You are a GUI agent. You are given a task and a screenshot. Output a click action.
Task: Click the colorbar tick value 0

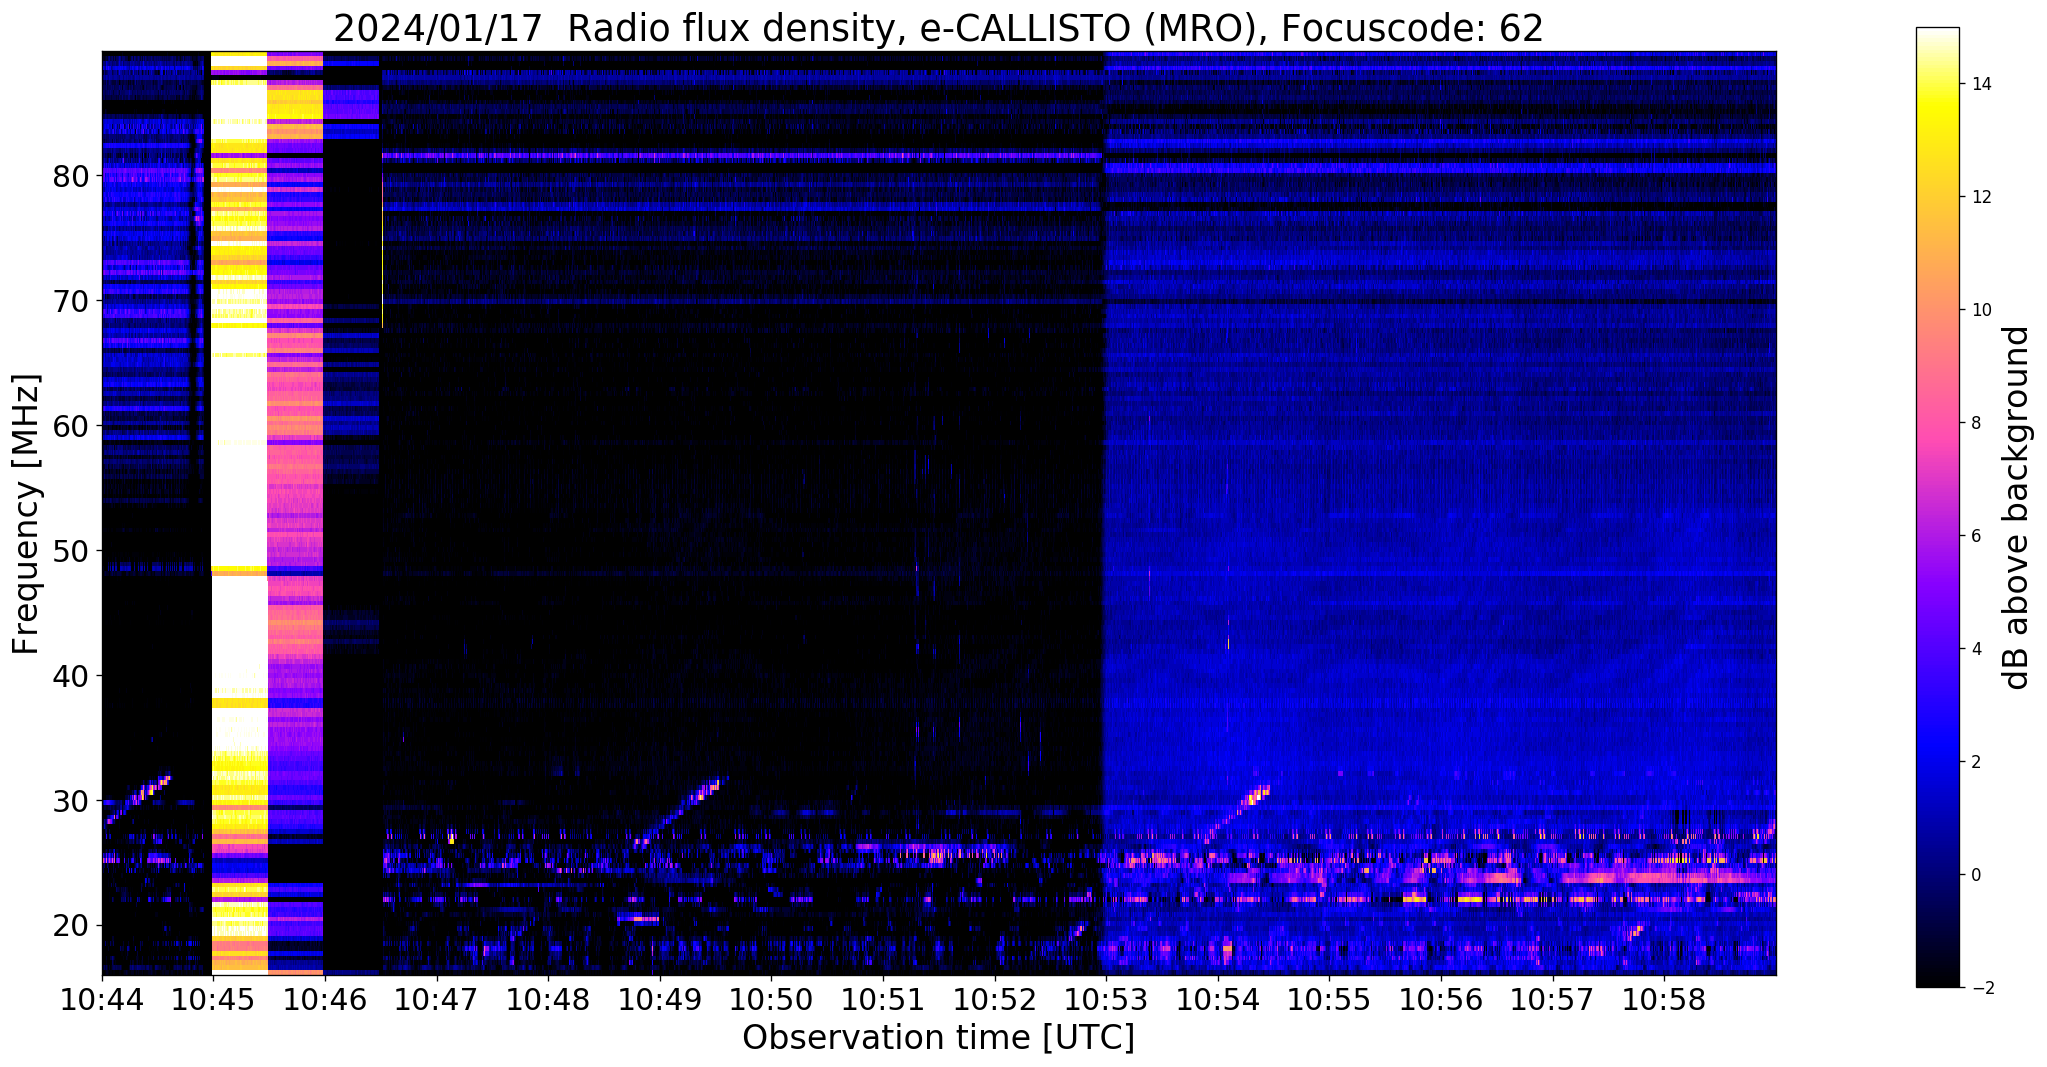[x=1976, y=875]
